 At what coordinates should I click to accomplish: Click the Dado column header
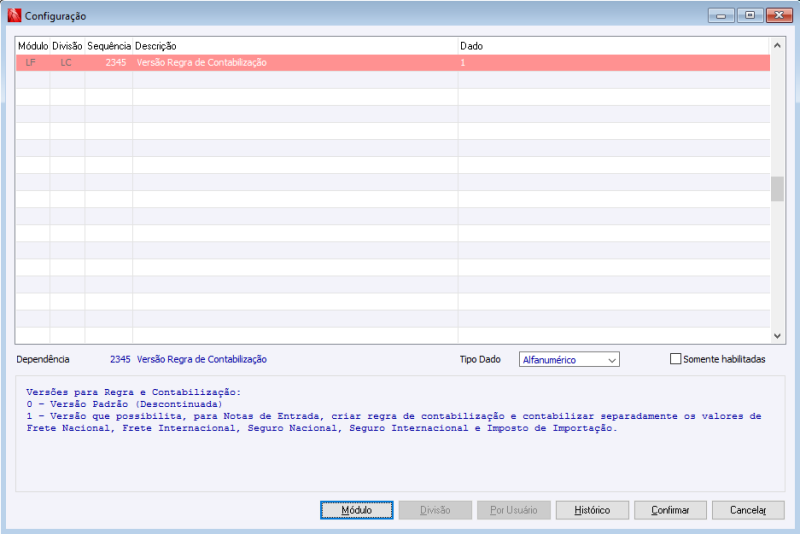pyautogui.click(x=614, y=46)
